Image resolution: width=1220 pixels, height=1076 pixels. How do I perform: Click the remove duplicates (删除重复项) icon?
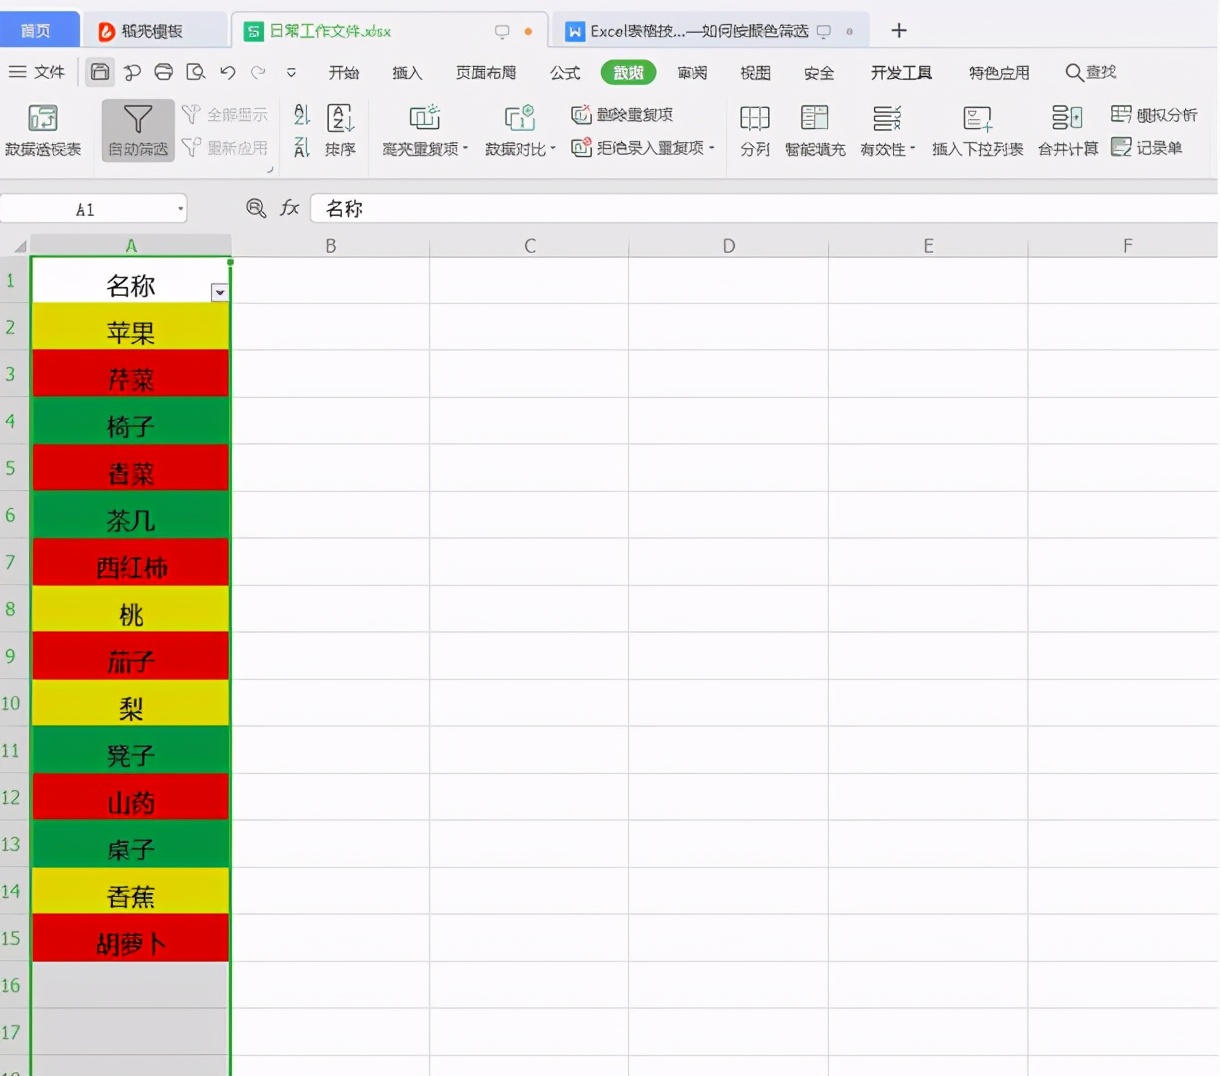(581, 115)
